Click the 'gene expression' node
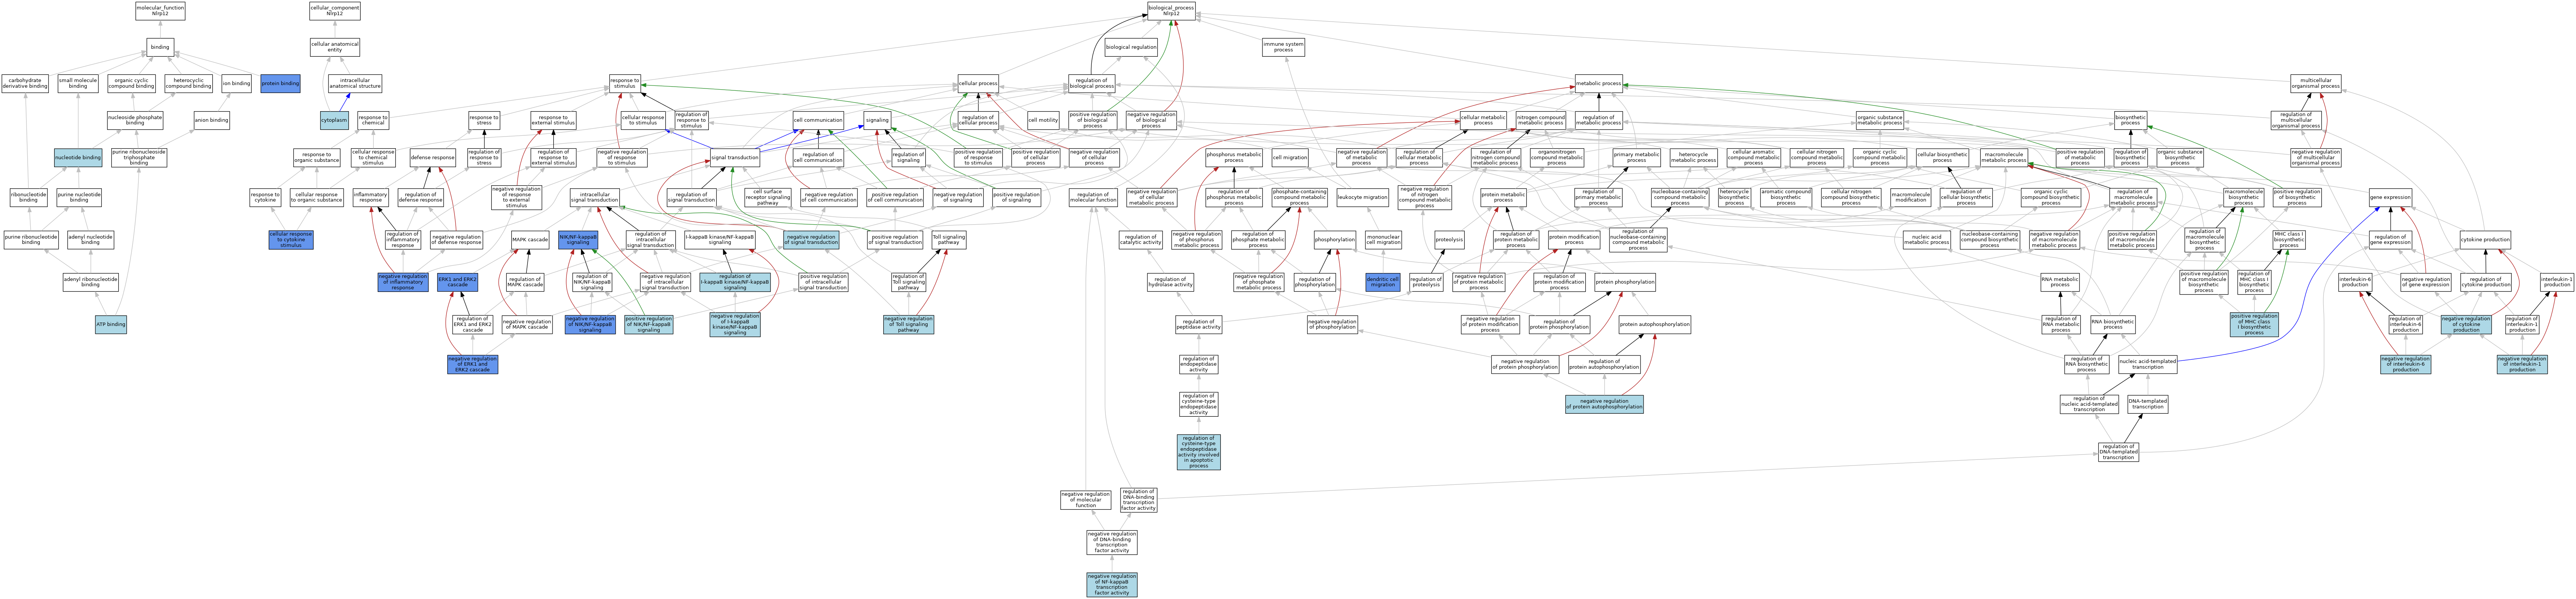Image resolution: width=2576 pixels, height=599 pixels. (x=2391, y=198)
